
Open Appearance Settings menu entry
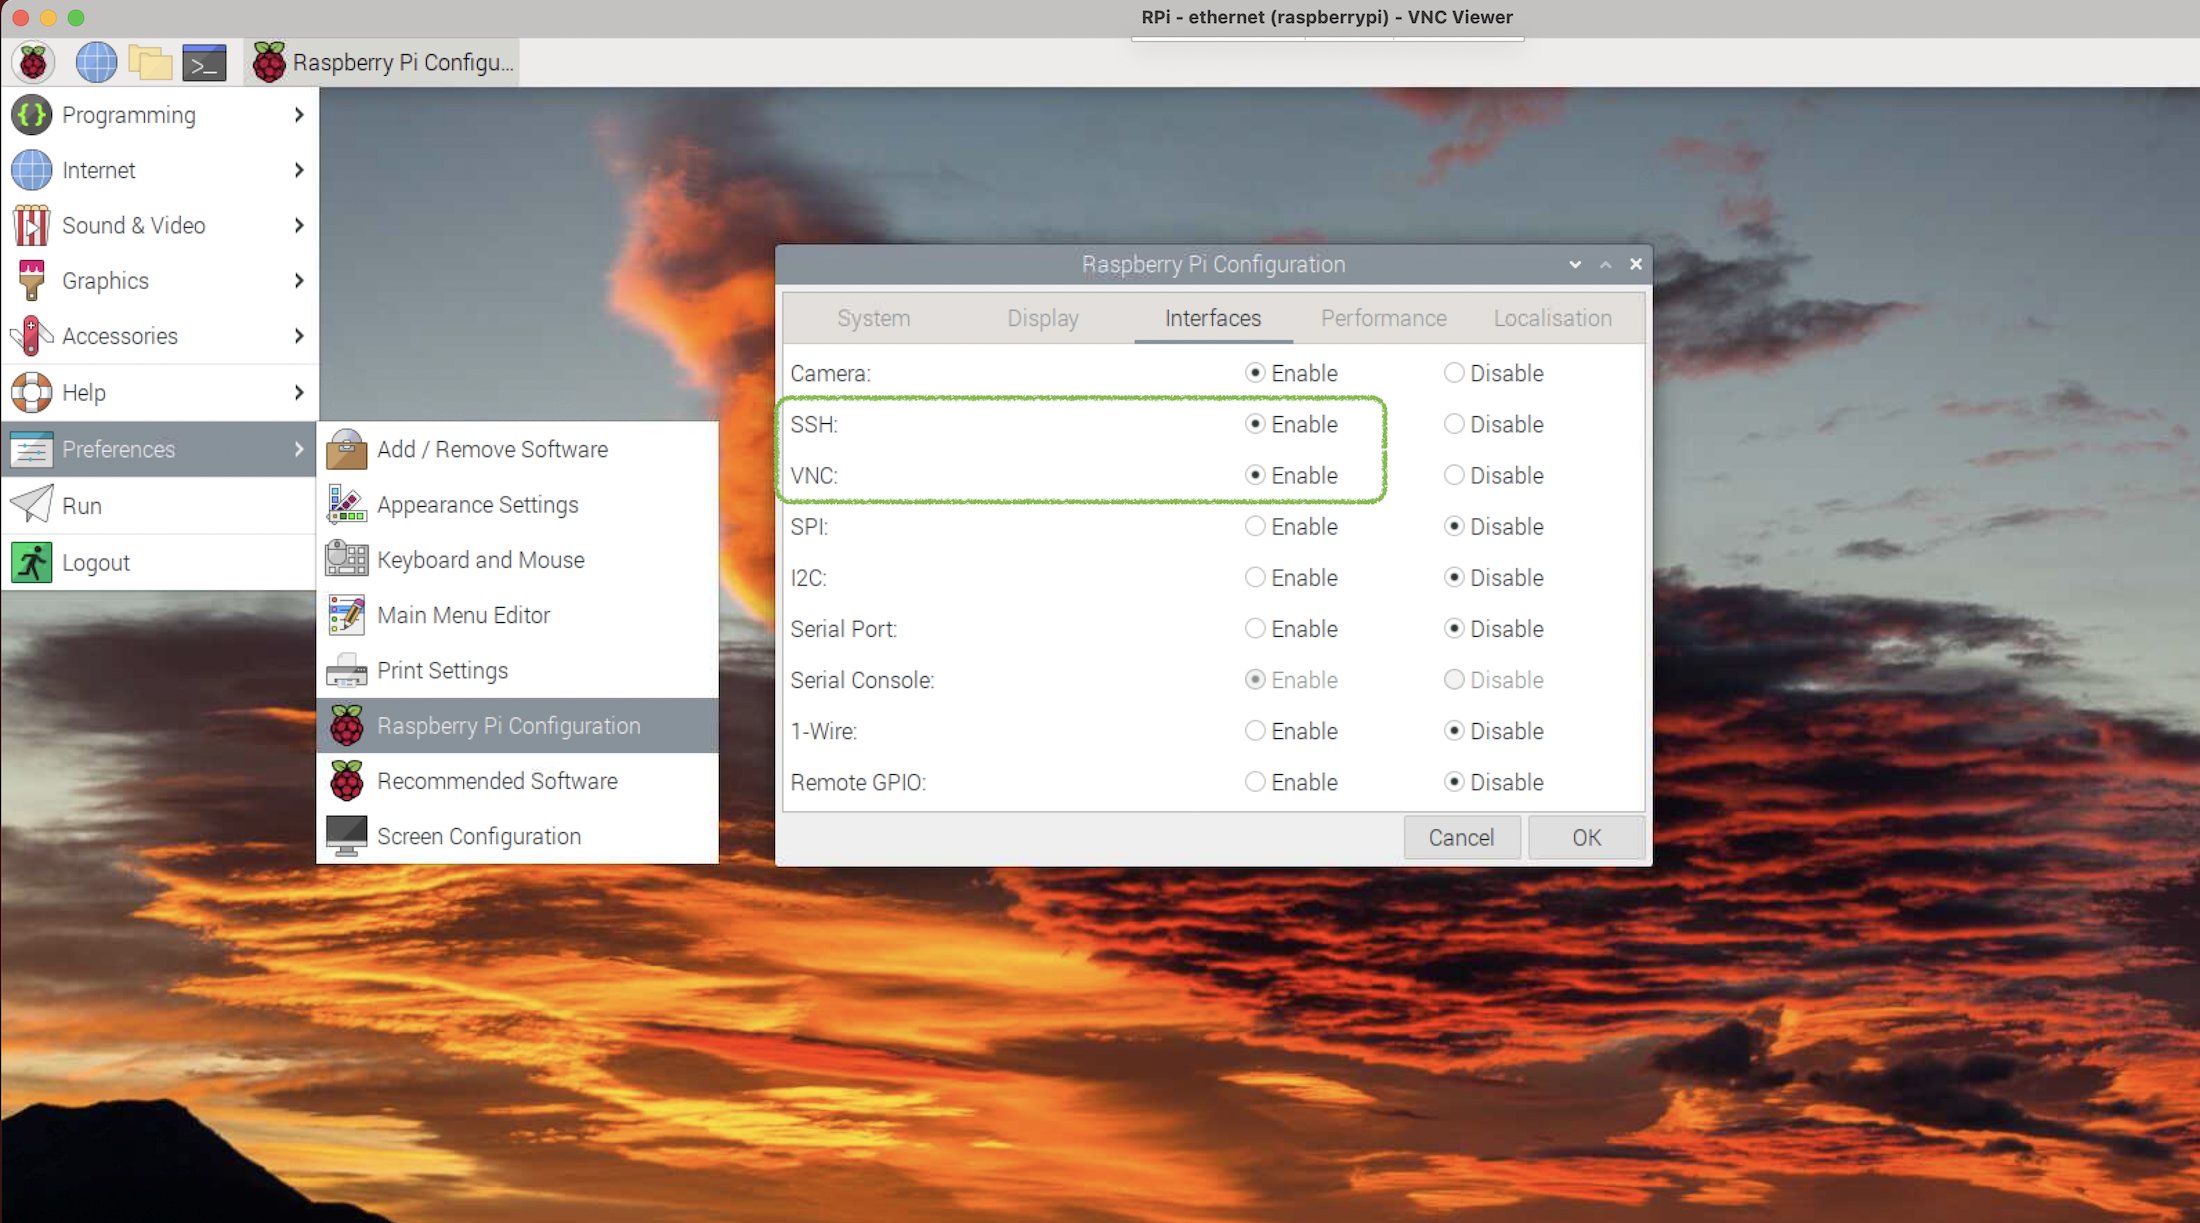click(518, 504)
